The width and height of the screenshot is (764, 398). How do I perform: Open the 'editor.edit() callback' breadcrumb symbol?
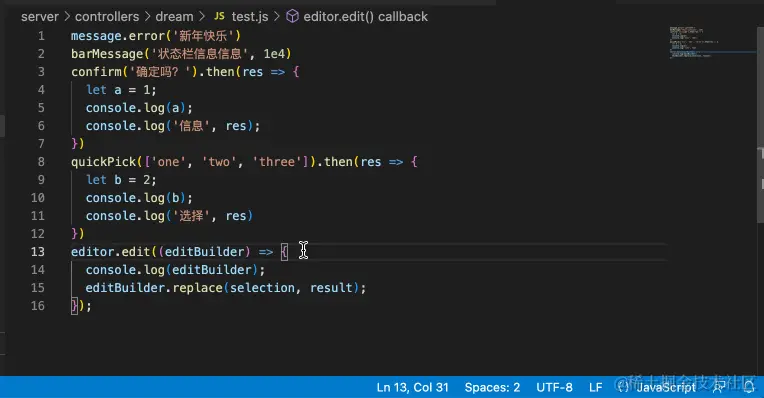[x=365, y=17]
